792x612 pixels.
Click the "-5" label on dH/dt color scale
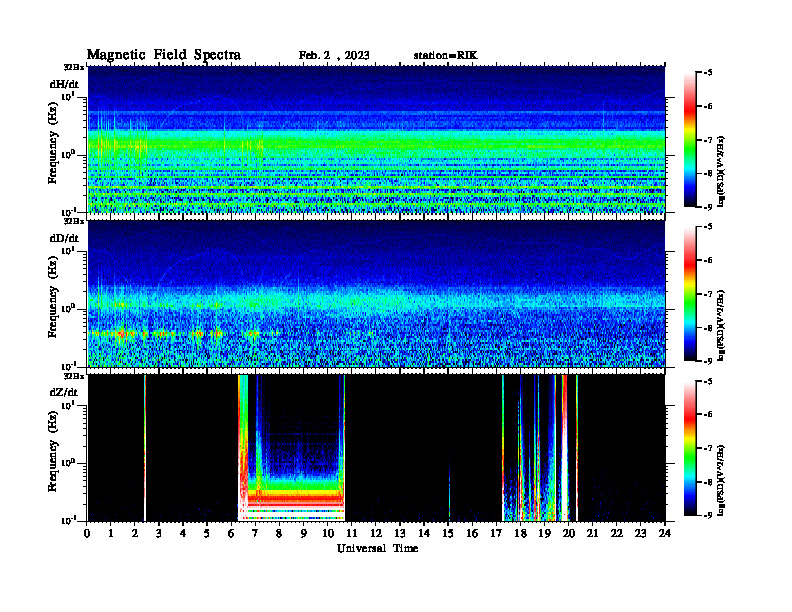[708, 73]
